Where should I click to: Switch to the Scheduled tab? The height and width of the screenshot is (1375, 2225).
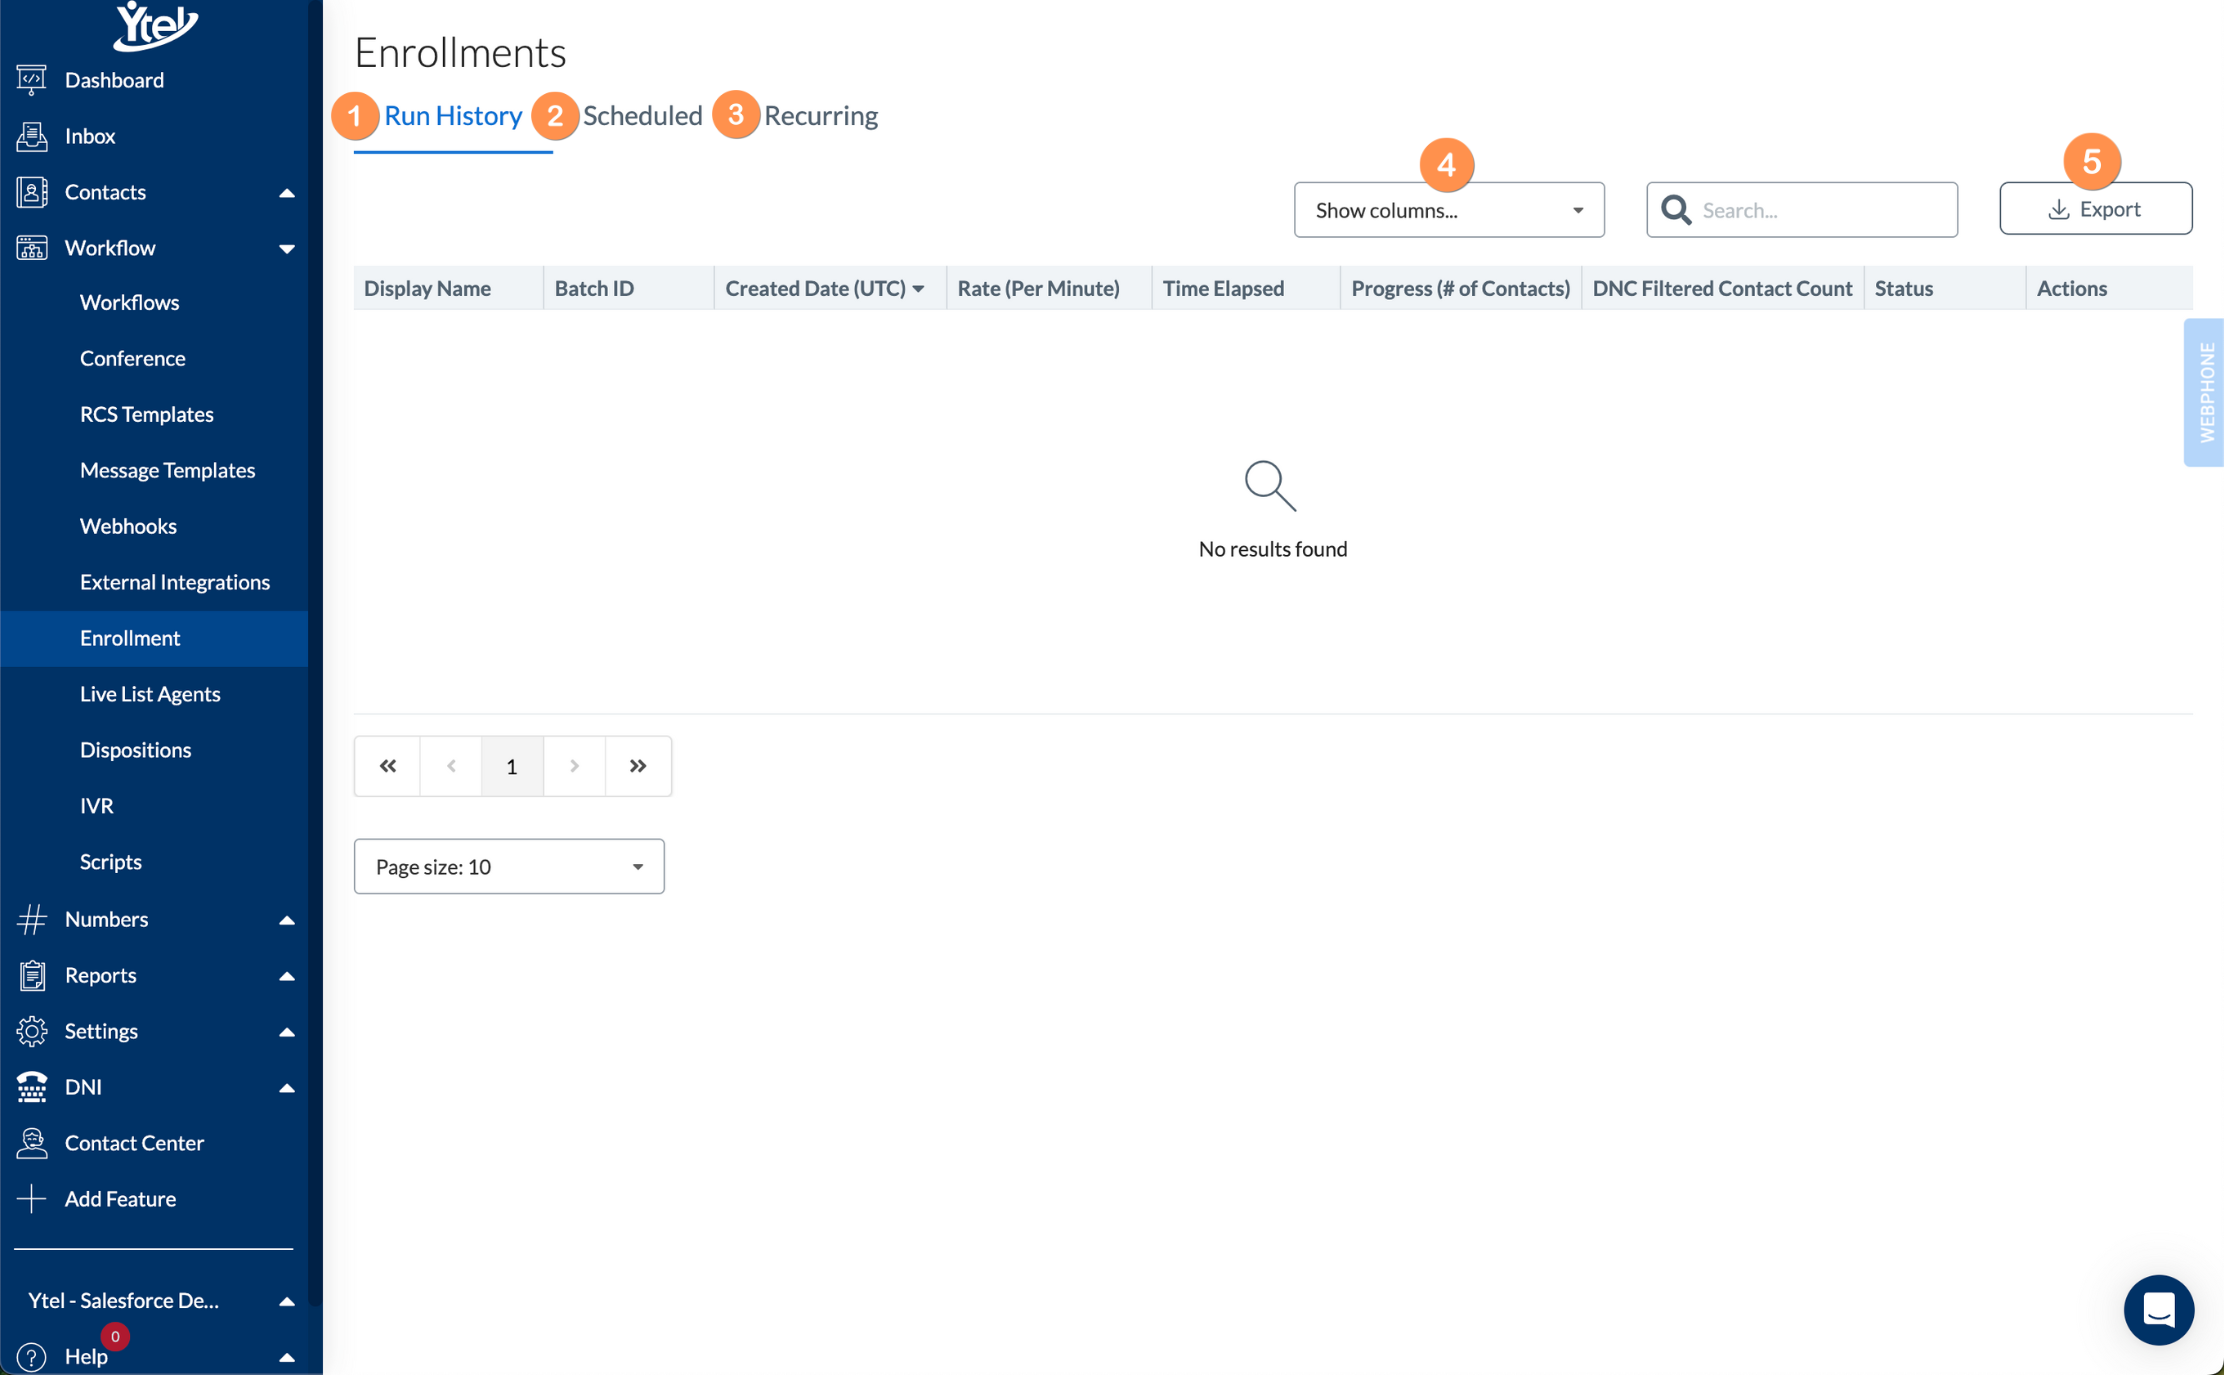pos(642,116)
